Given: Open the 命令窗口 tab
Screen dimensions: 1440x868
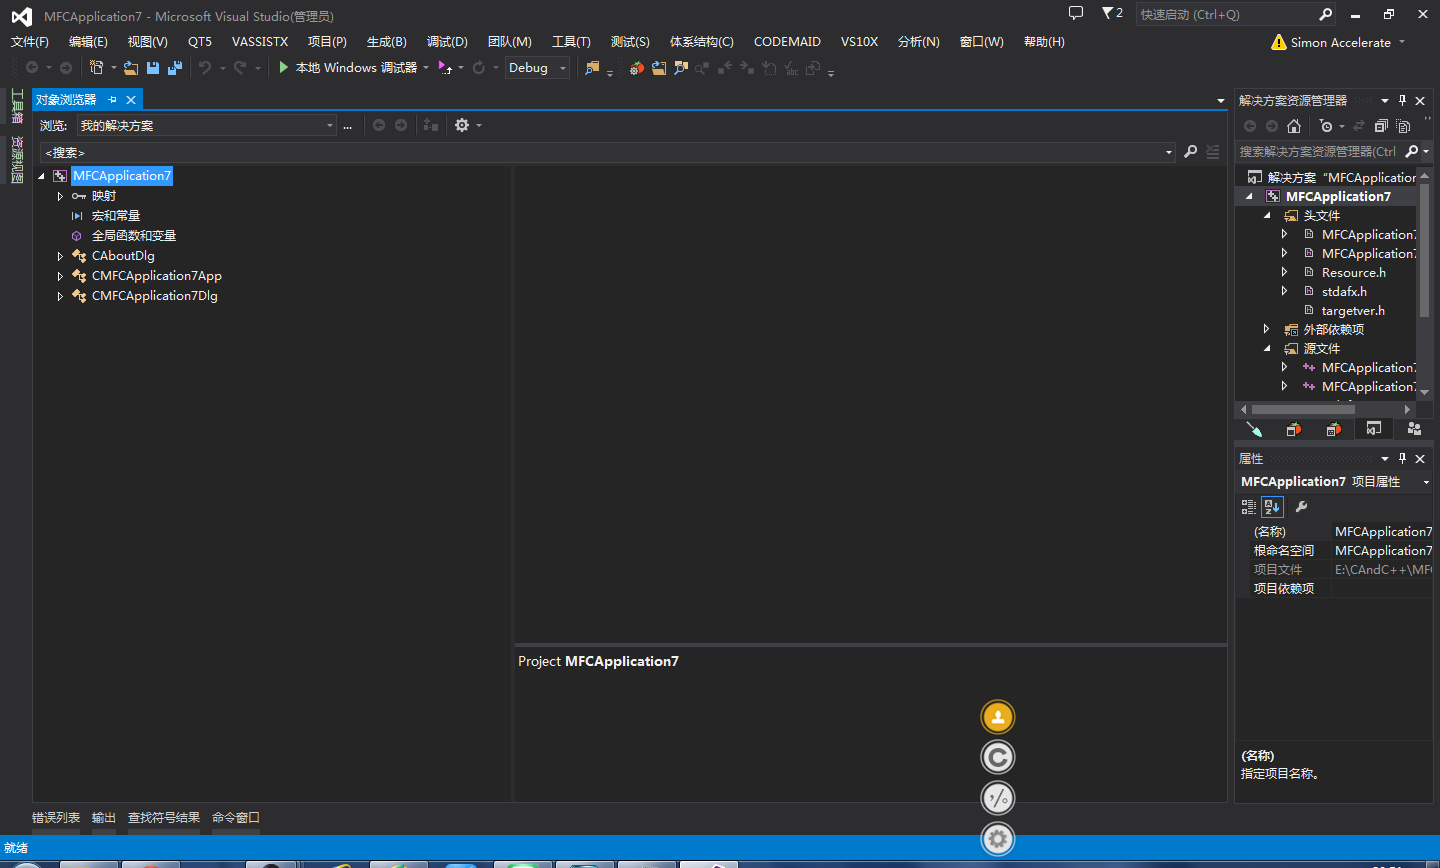Looking at the screenshot, I should pos(236,818).
